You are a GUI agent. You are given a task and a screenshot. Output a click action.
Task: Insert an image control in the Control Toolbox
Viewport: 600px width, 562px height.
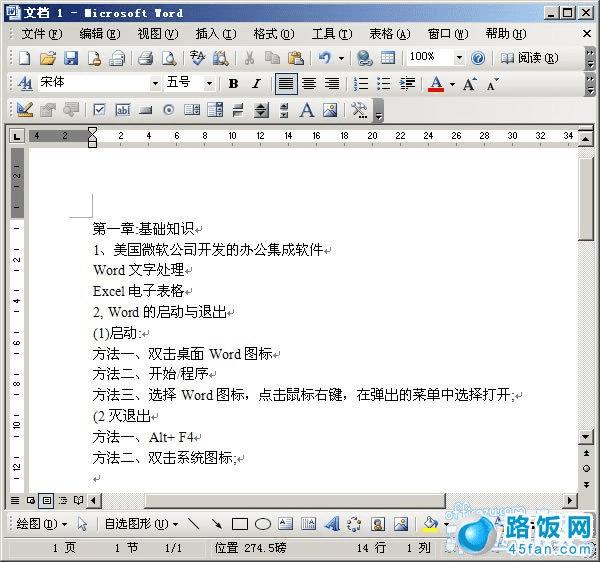pos(330,110)
